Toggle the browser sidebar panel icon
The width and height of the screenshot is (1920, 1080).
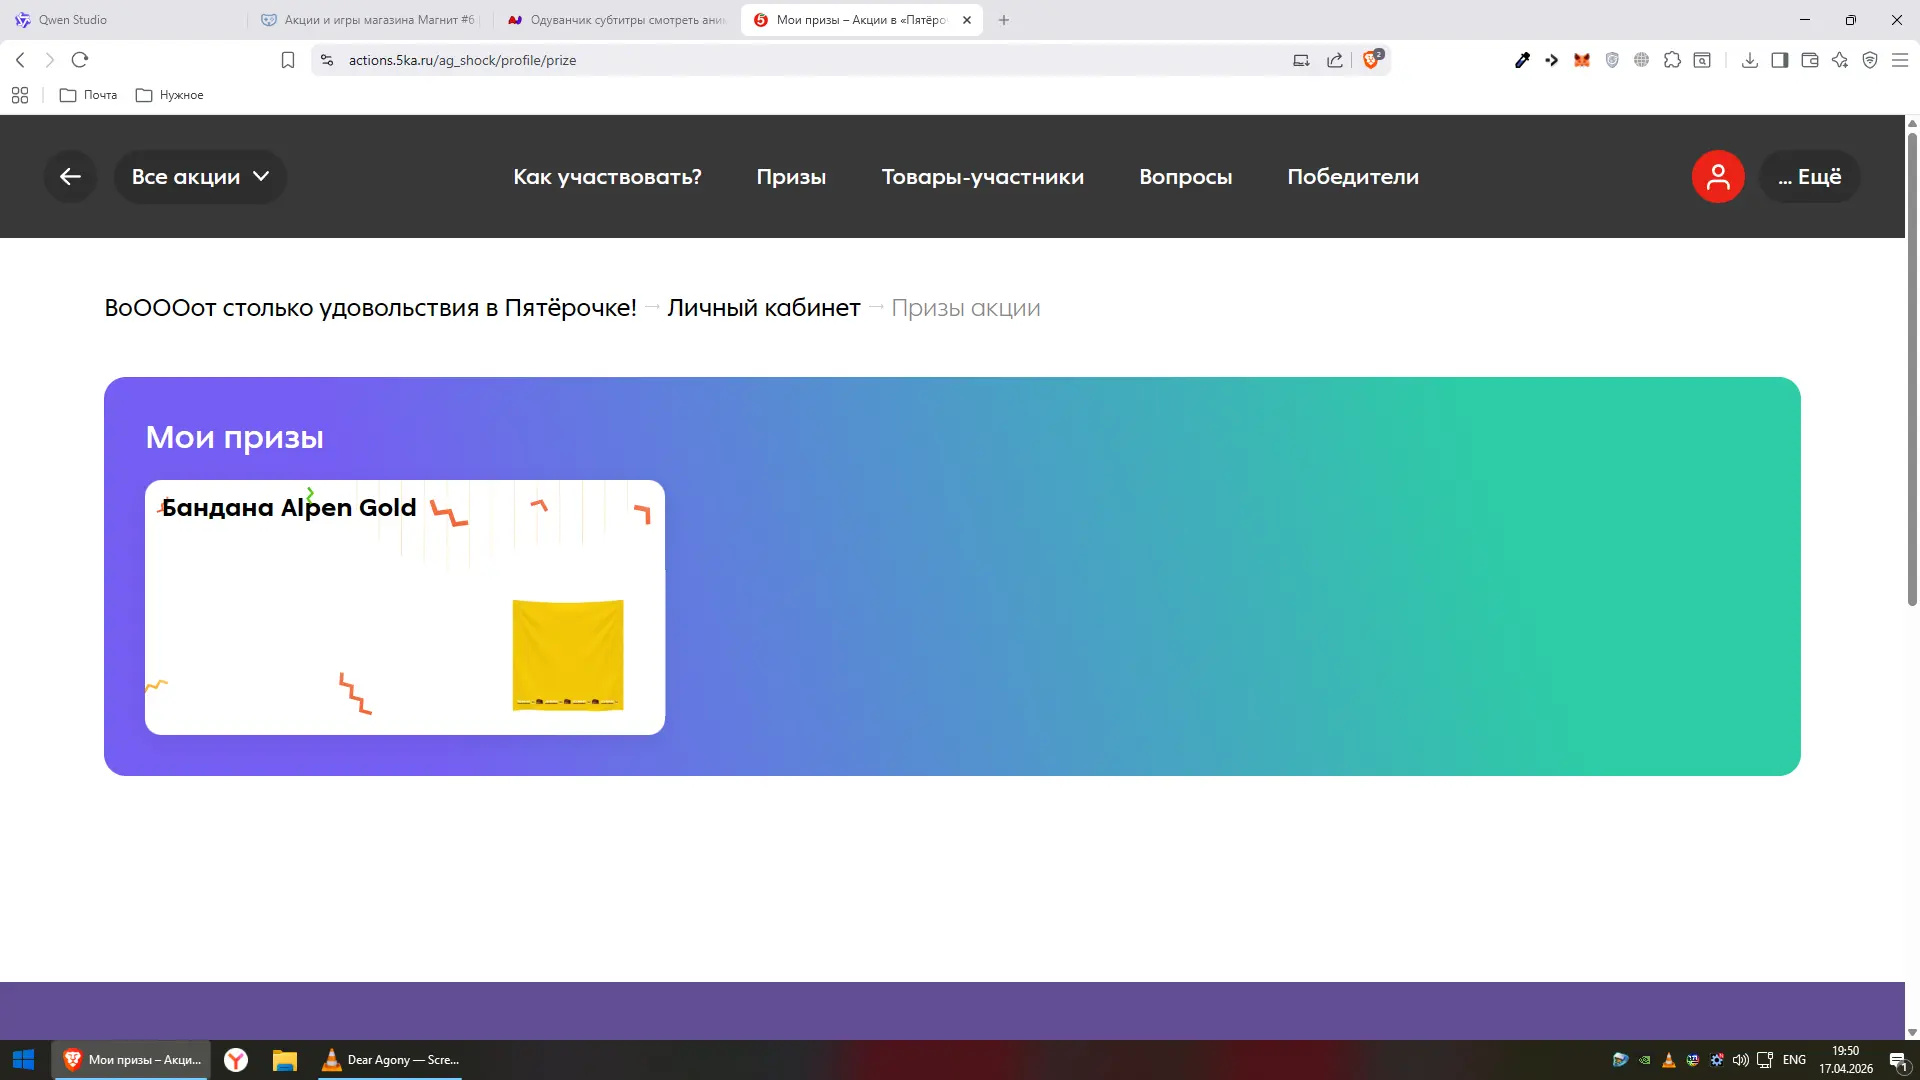tap(1780, 60)
